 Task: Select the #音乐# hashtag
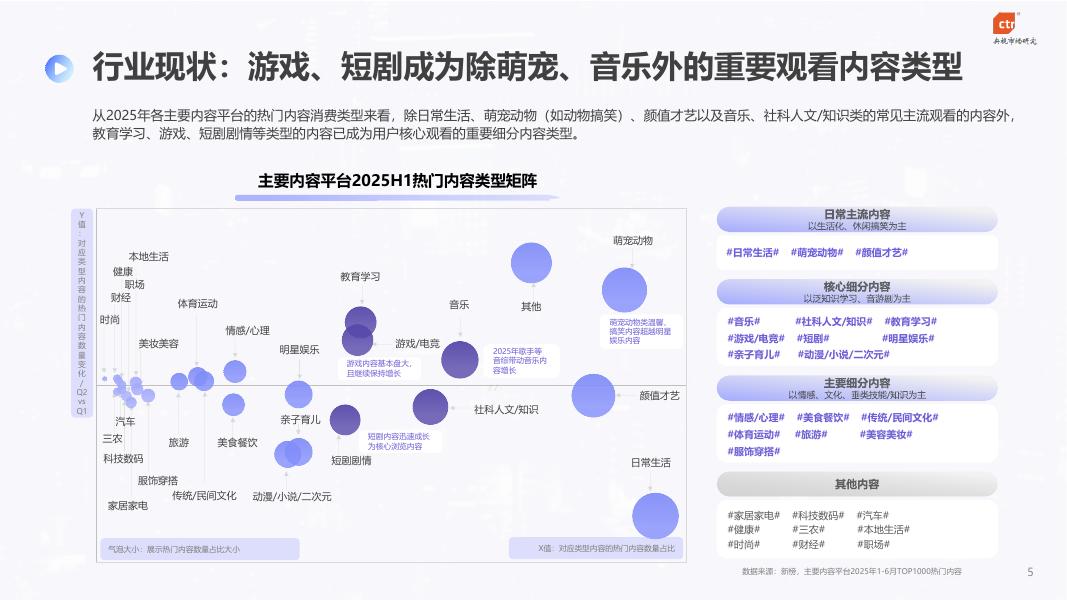click(743, 321)
